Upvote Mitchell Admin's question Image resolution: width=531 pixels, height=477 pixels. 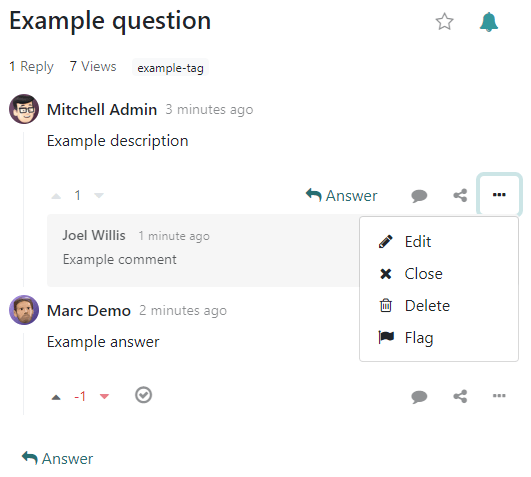point(56,196)
